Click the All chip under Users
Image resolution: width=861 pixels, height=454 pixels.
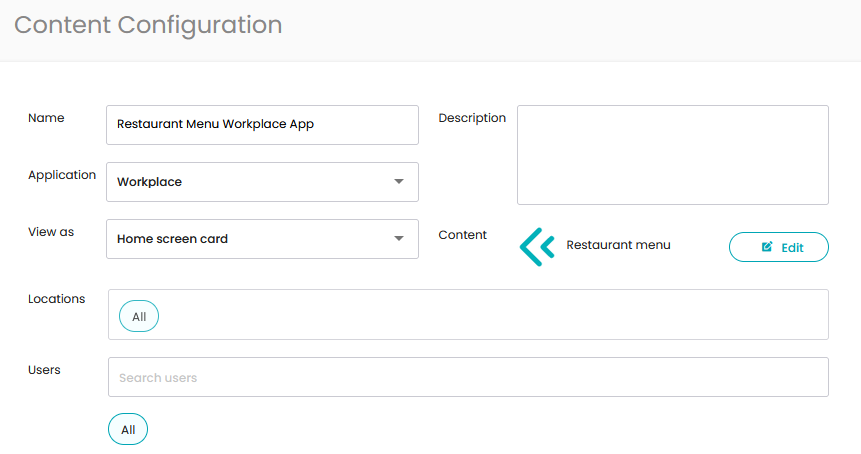[128, 429]
